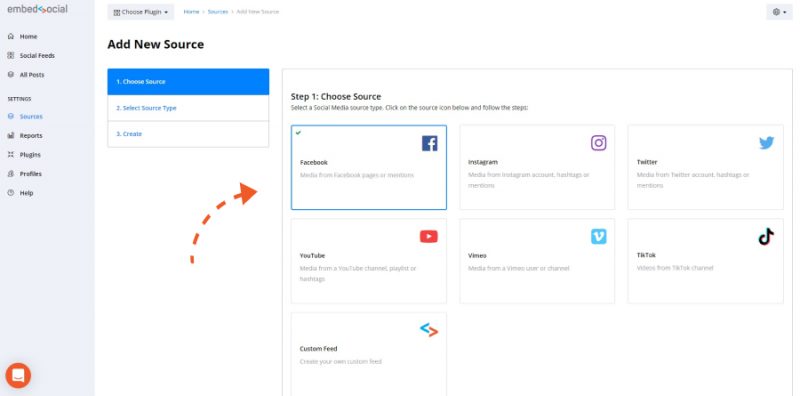This screenshot has width=800, height=396.
Task: Select the Custom Feed card title
Action: pyautogui.click(x=318, y=349)
